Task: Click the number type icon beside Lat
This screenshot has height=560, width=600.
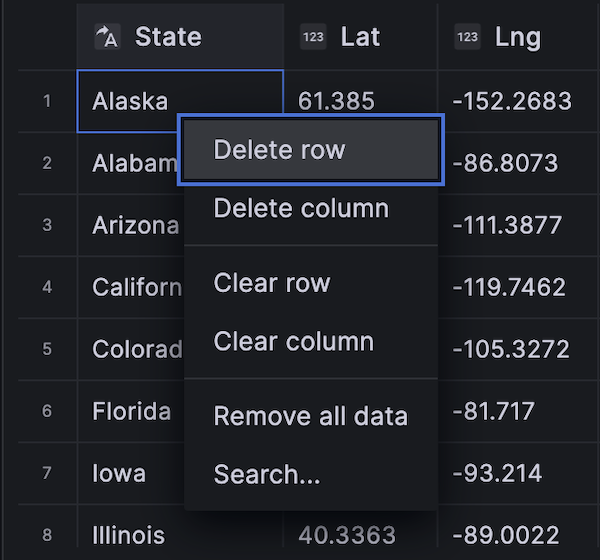Action: [x=313, y=37]
